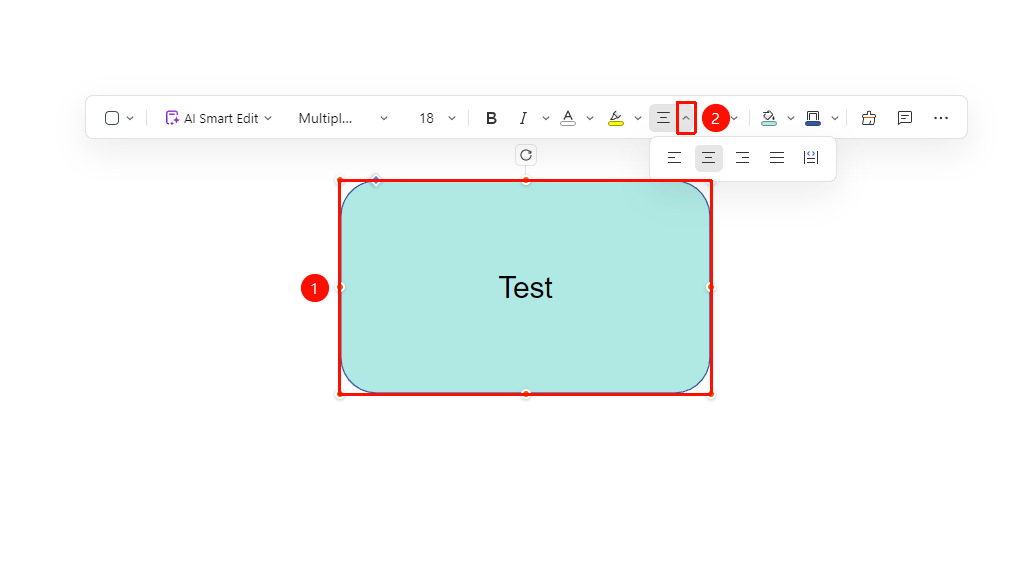1033x561 pixels.
Task: Open more text style options beside Italic
Action: pyautogui.click(x=545, y=119)
